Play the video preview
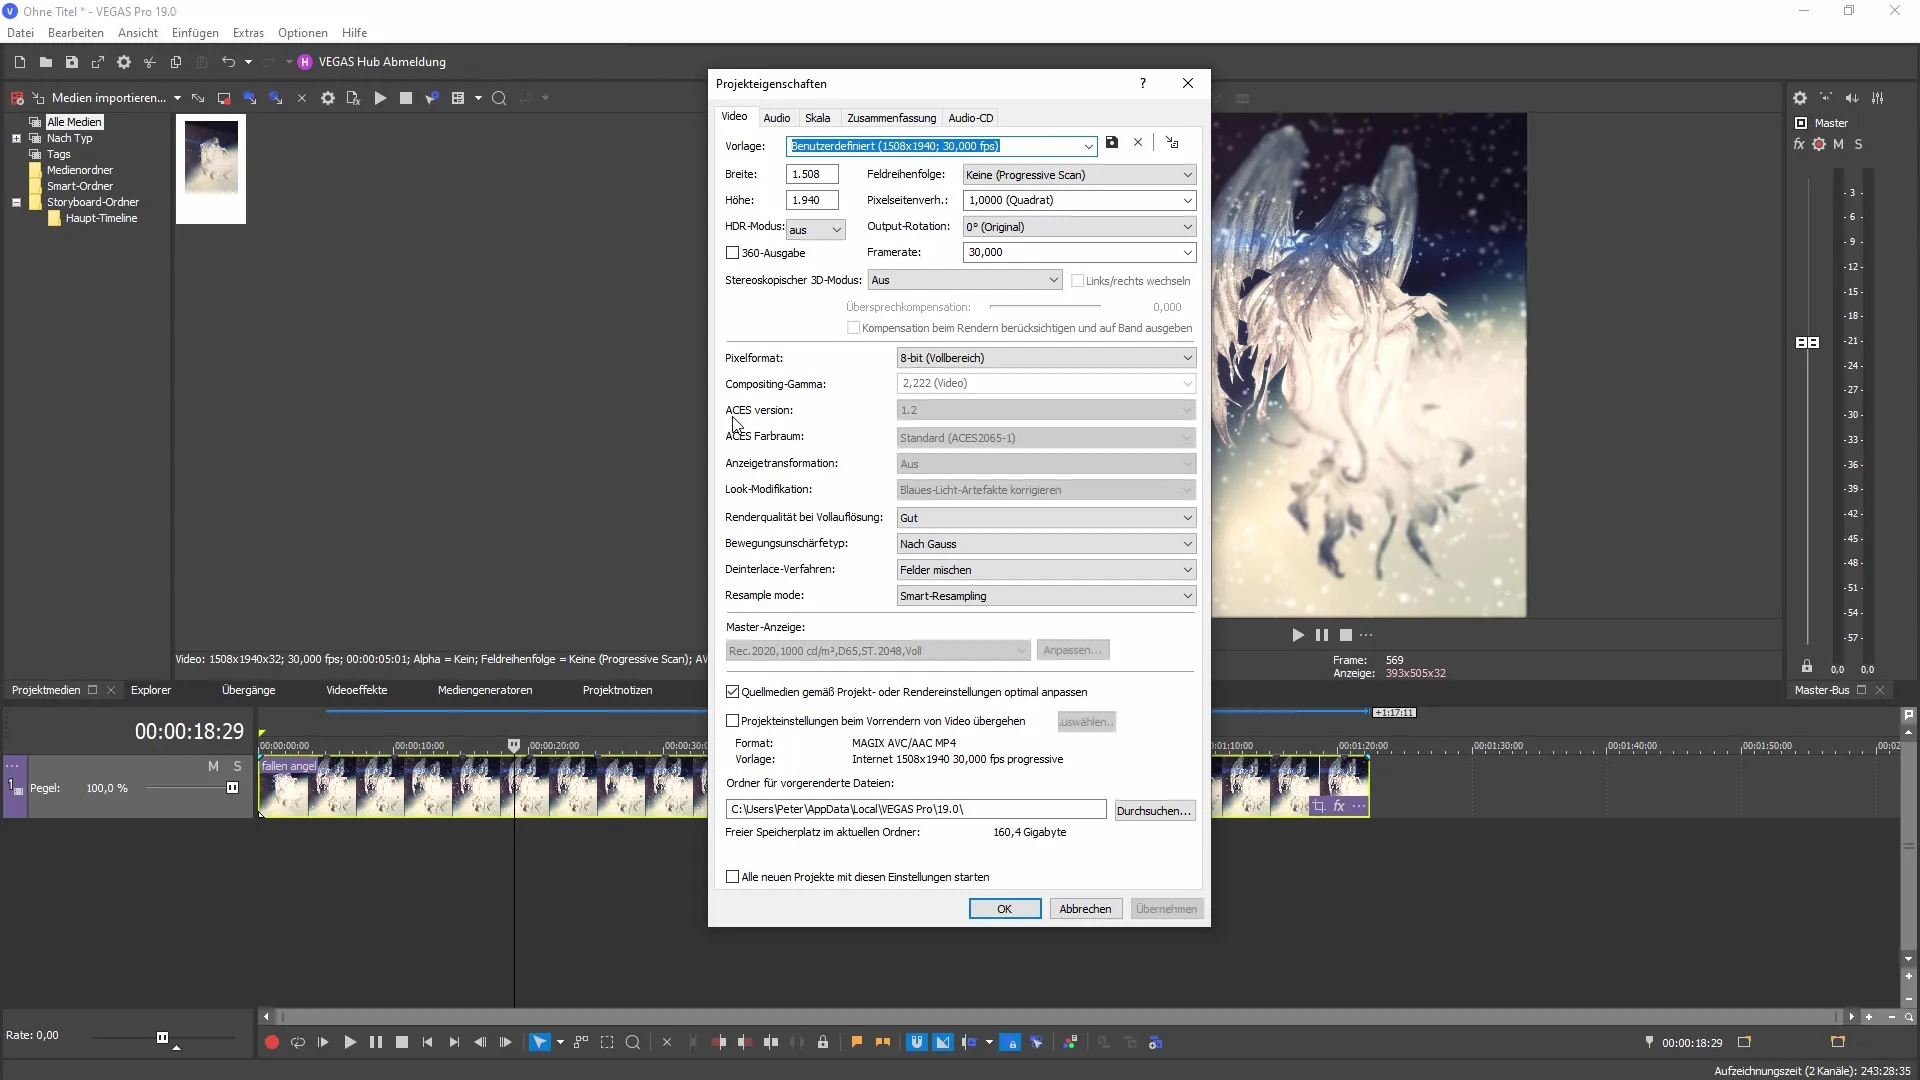This screenshot has width=1920, height=1080. (1298, 635)
